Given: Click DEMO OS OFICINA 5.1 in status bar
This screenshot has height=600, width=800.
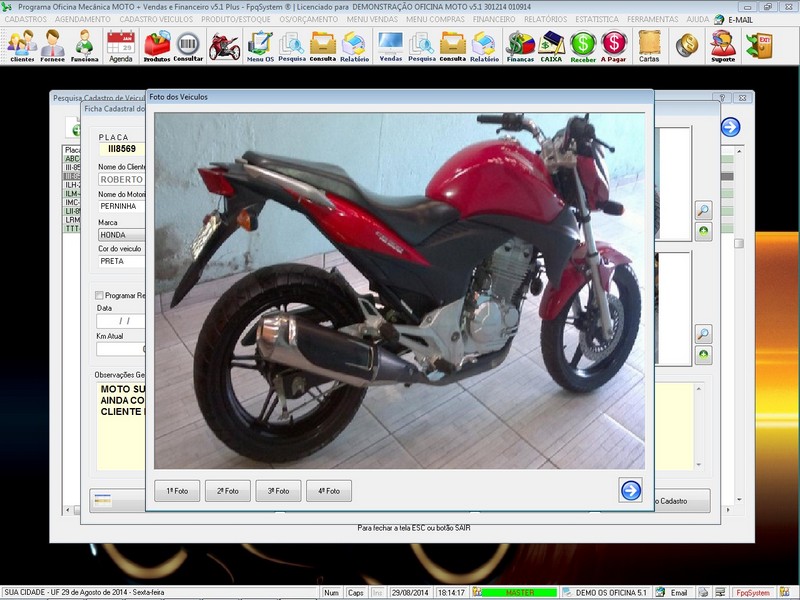Looking at the screenshot, I should (x=611, y=592).
